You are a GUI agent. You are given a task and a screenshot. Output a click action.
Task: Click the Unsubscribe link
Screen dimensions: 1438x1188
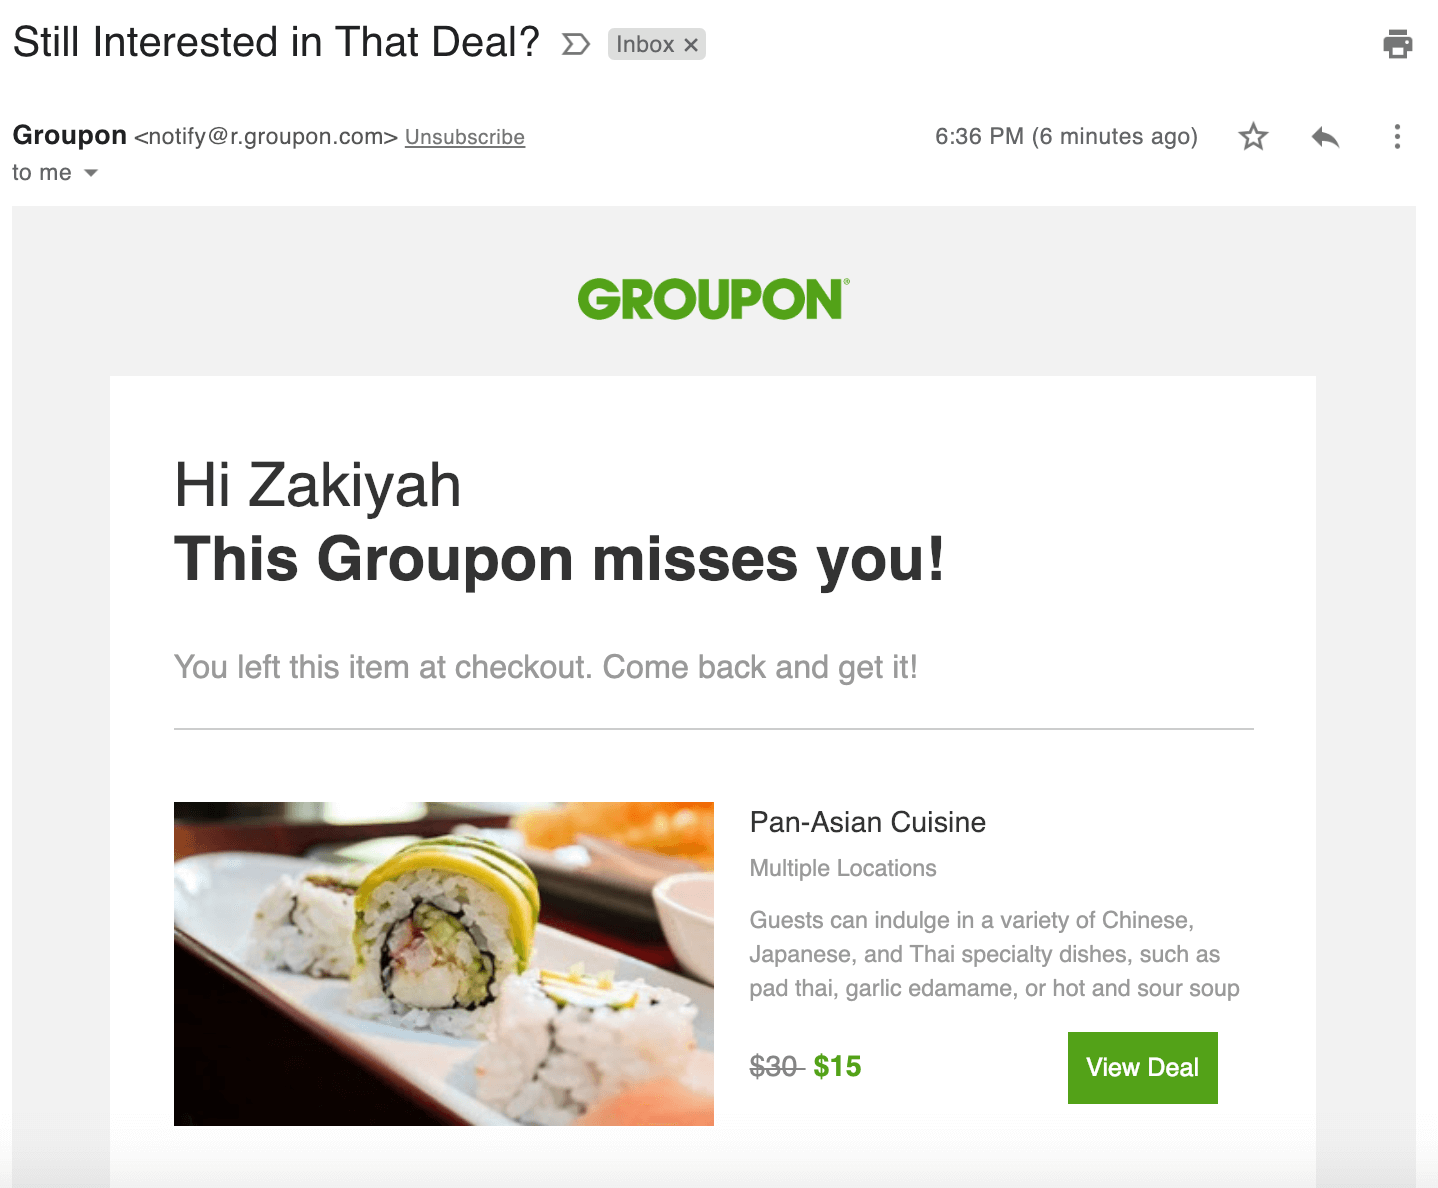(465, 137)
